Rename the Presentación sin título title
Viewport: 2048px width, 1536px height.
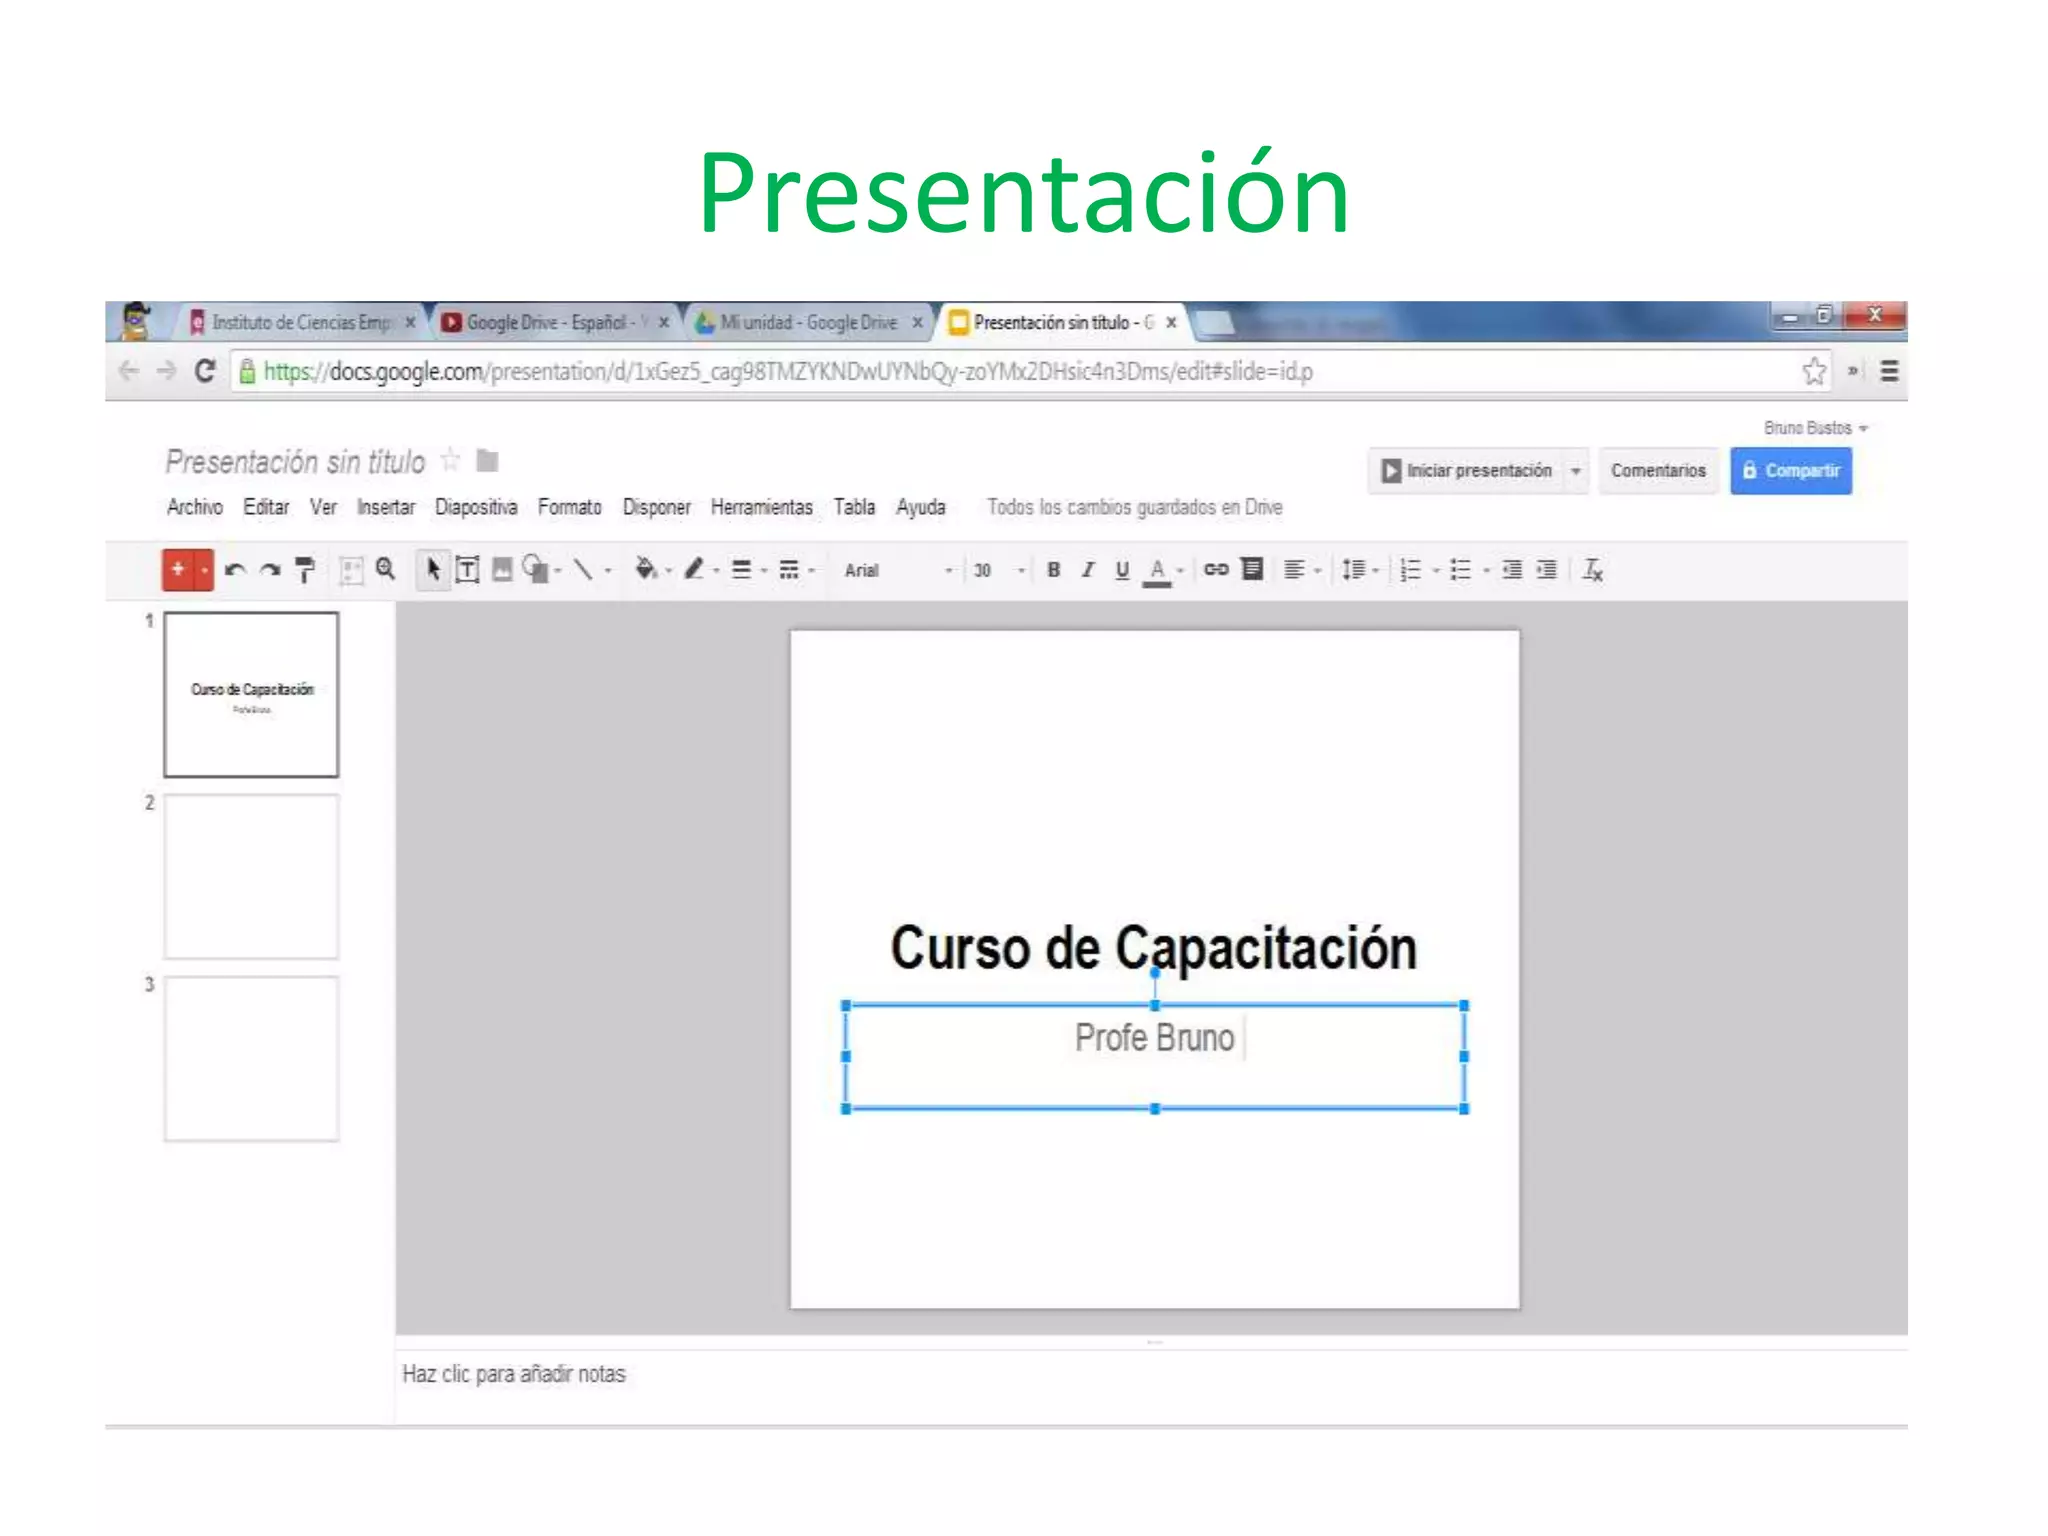295,462
